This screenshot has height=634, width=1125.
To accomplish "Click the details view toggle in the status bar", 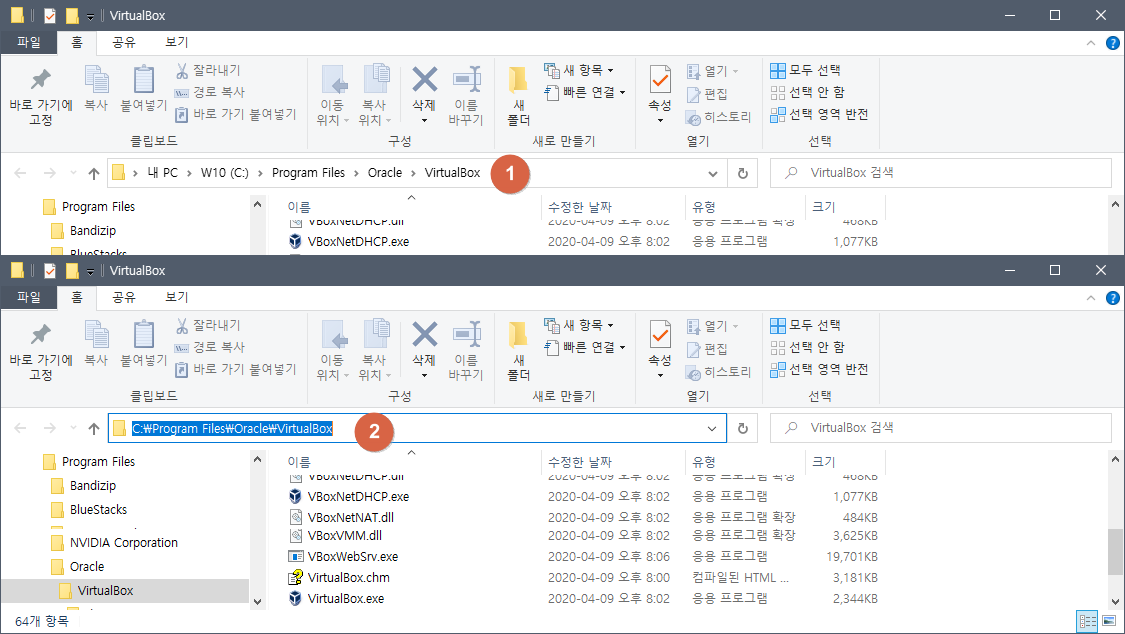I will [x=1088, y=621].
